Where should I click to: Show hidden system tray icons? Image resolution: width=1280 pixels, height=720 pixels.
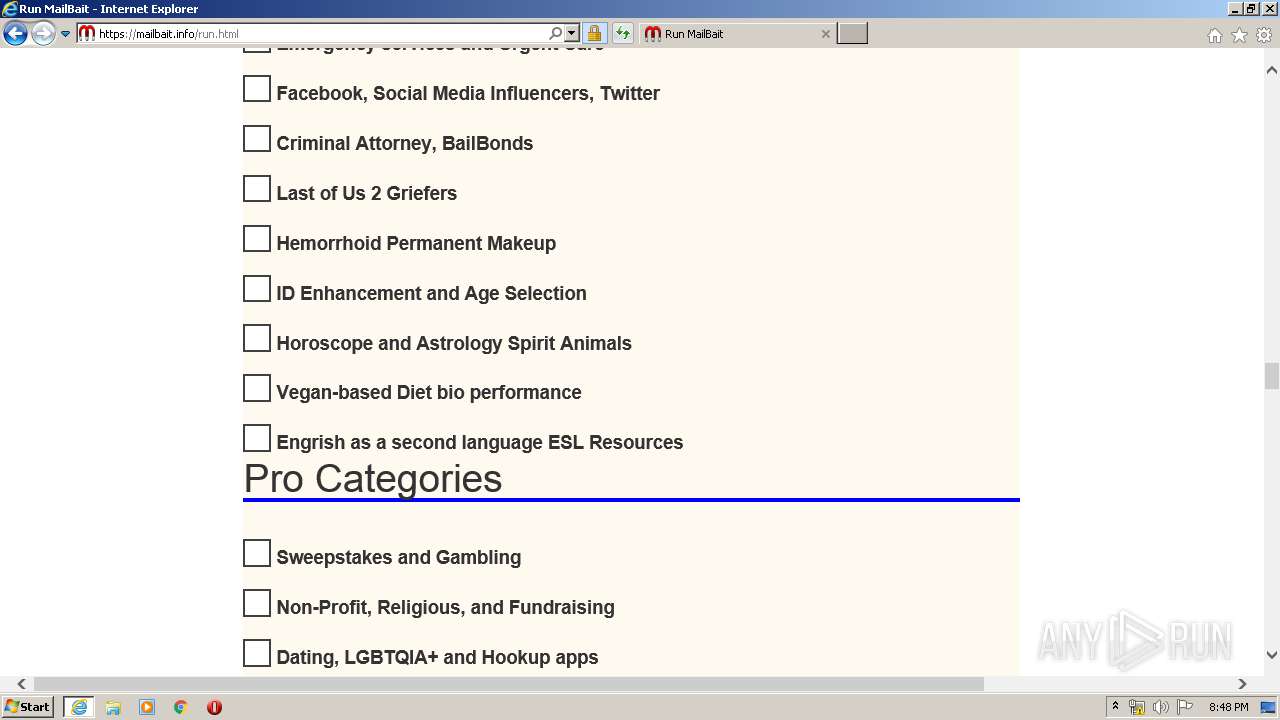(x=1115, y=707)
